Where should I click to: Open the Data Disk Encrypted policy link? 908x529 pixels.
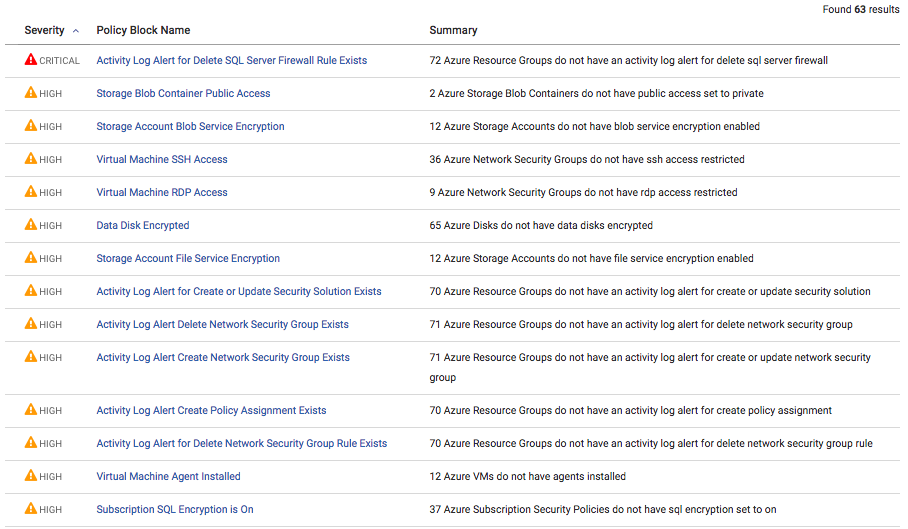pyautogui.click(x=143, y=225)
